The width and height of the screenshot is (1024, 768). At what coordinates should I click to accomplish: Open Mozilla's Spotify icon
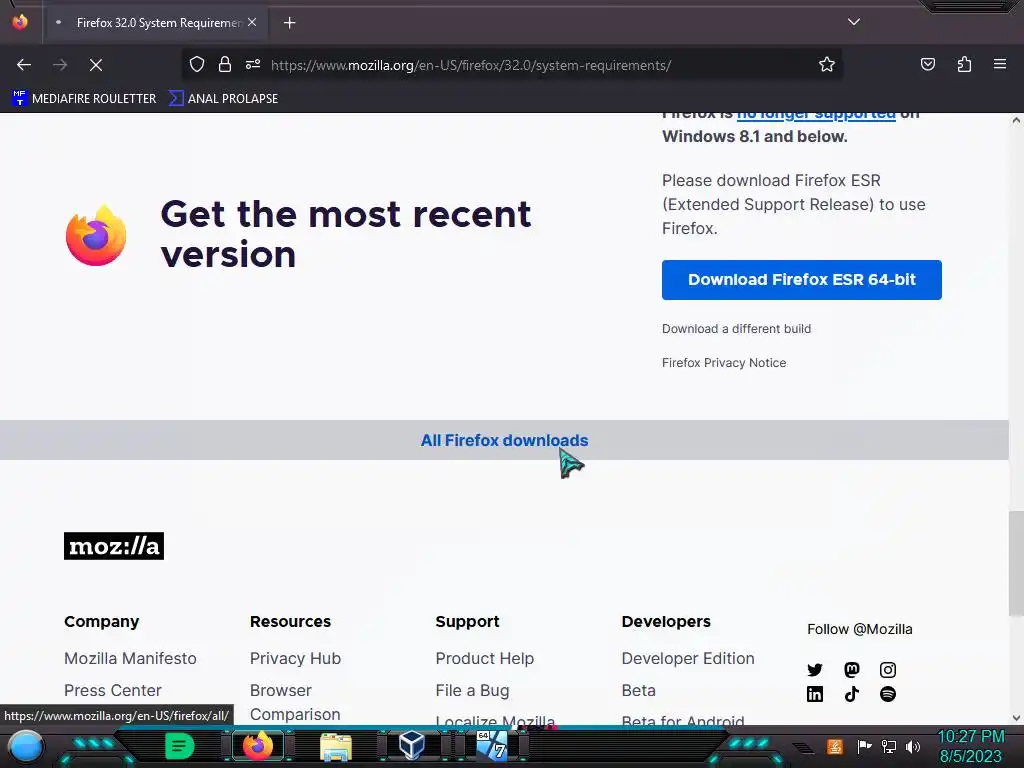tap(888, 694)
